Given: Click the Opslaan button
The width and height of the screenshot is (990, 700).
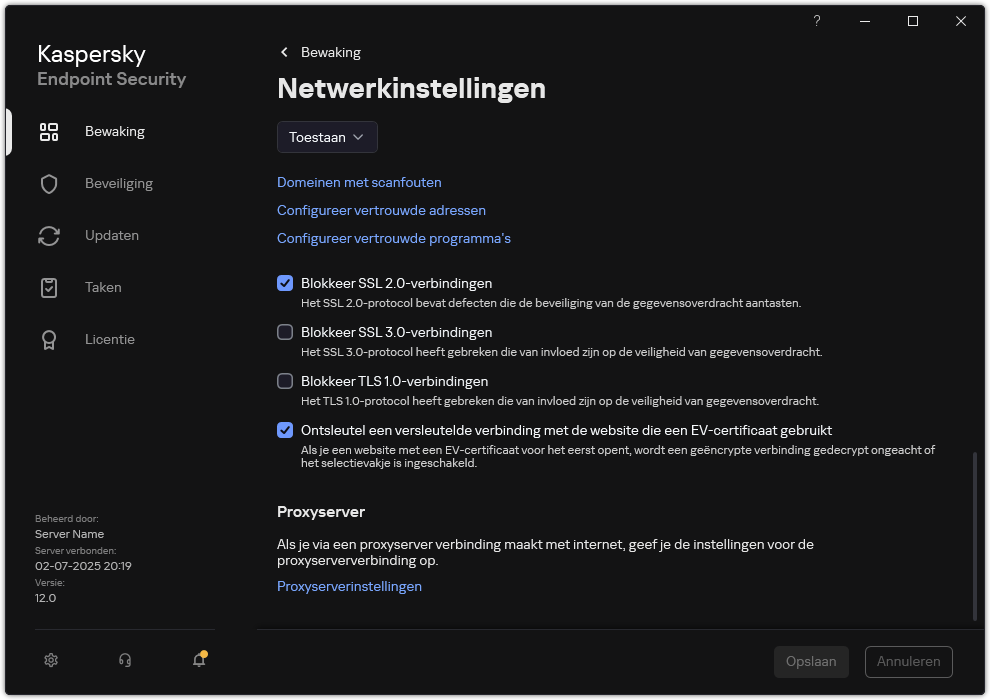Looking at the screenshot, I should click(811, 661).
